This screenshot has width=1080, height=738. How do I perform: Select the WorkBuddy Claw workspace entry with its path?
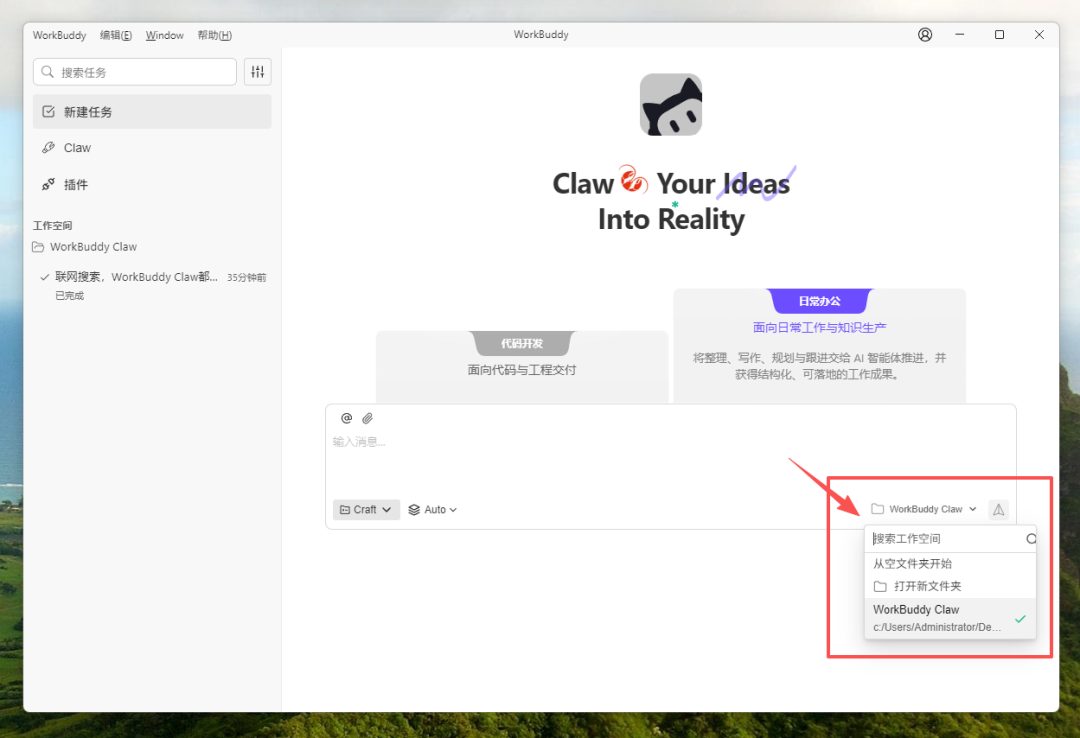click(x=950, y=618)
